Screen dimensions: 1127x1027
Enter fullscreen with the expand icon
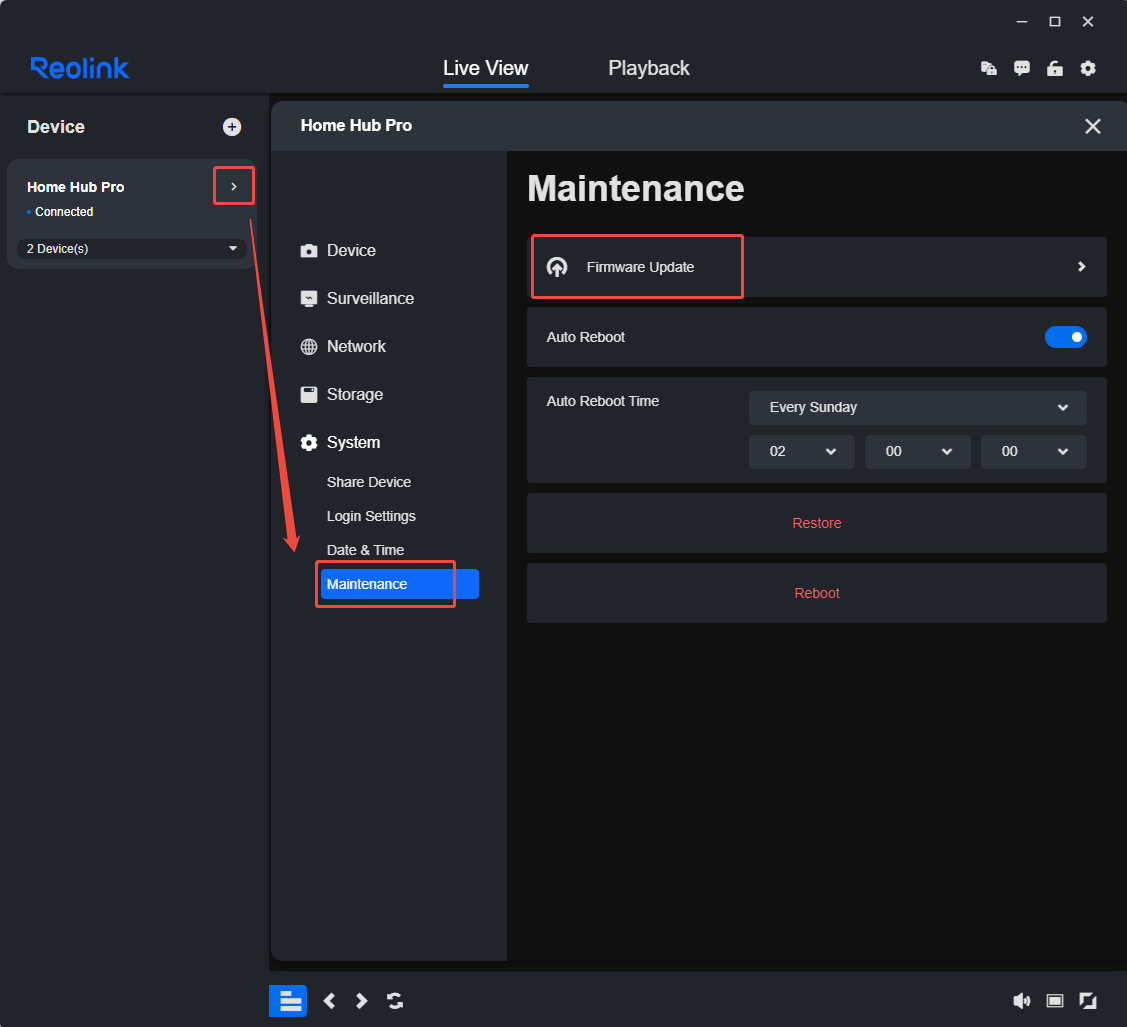coord(1087,1001)
